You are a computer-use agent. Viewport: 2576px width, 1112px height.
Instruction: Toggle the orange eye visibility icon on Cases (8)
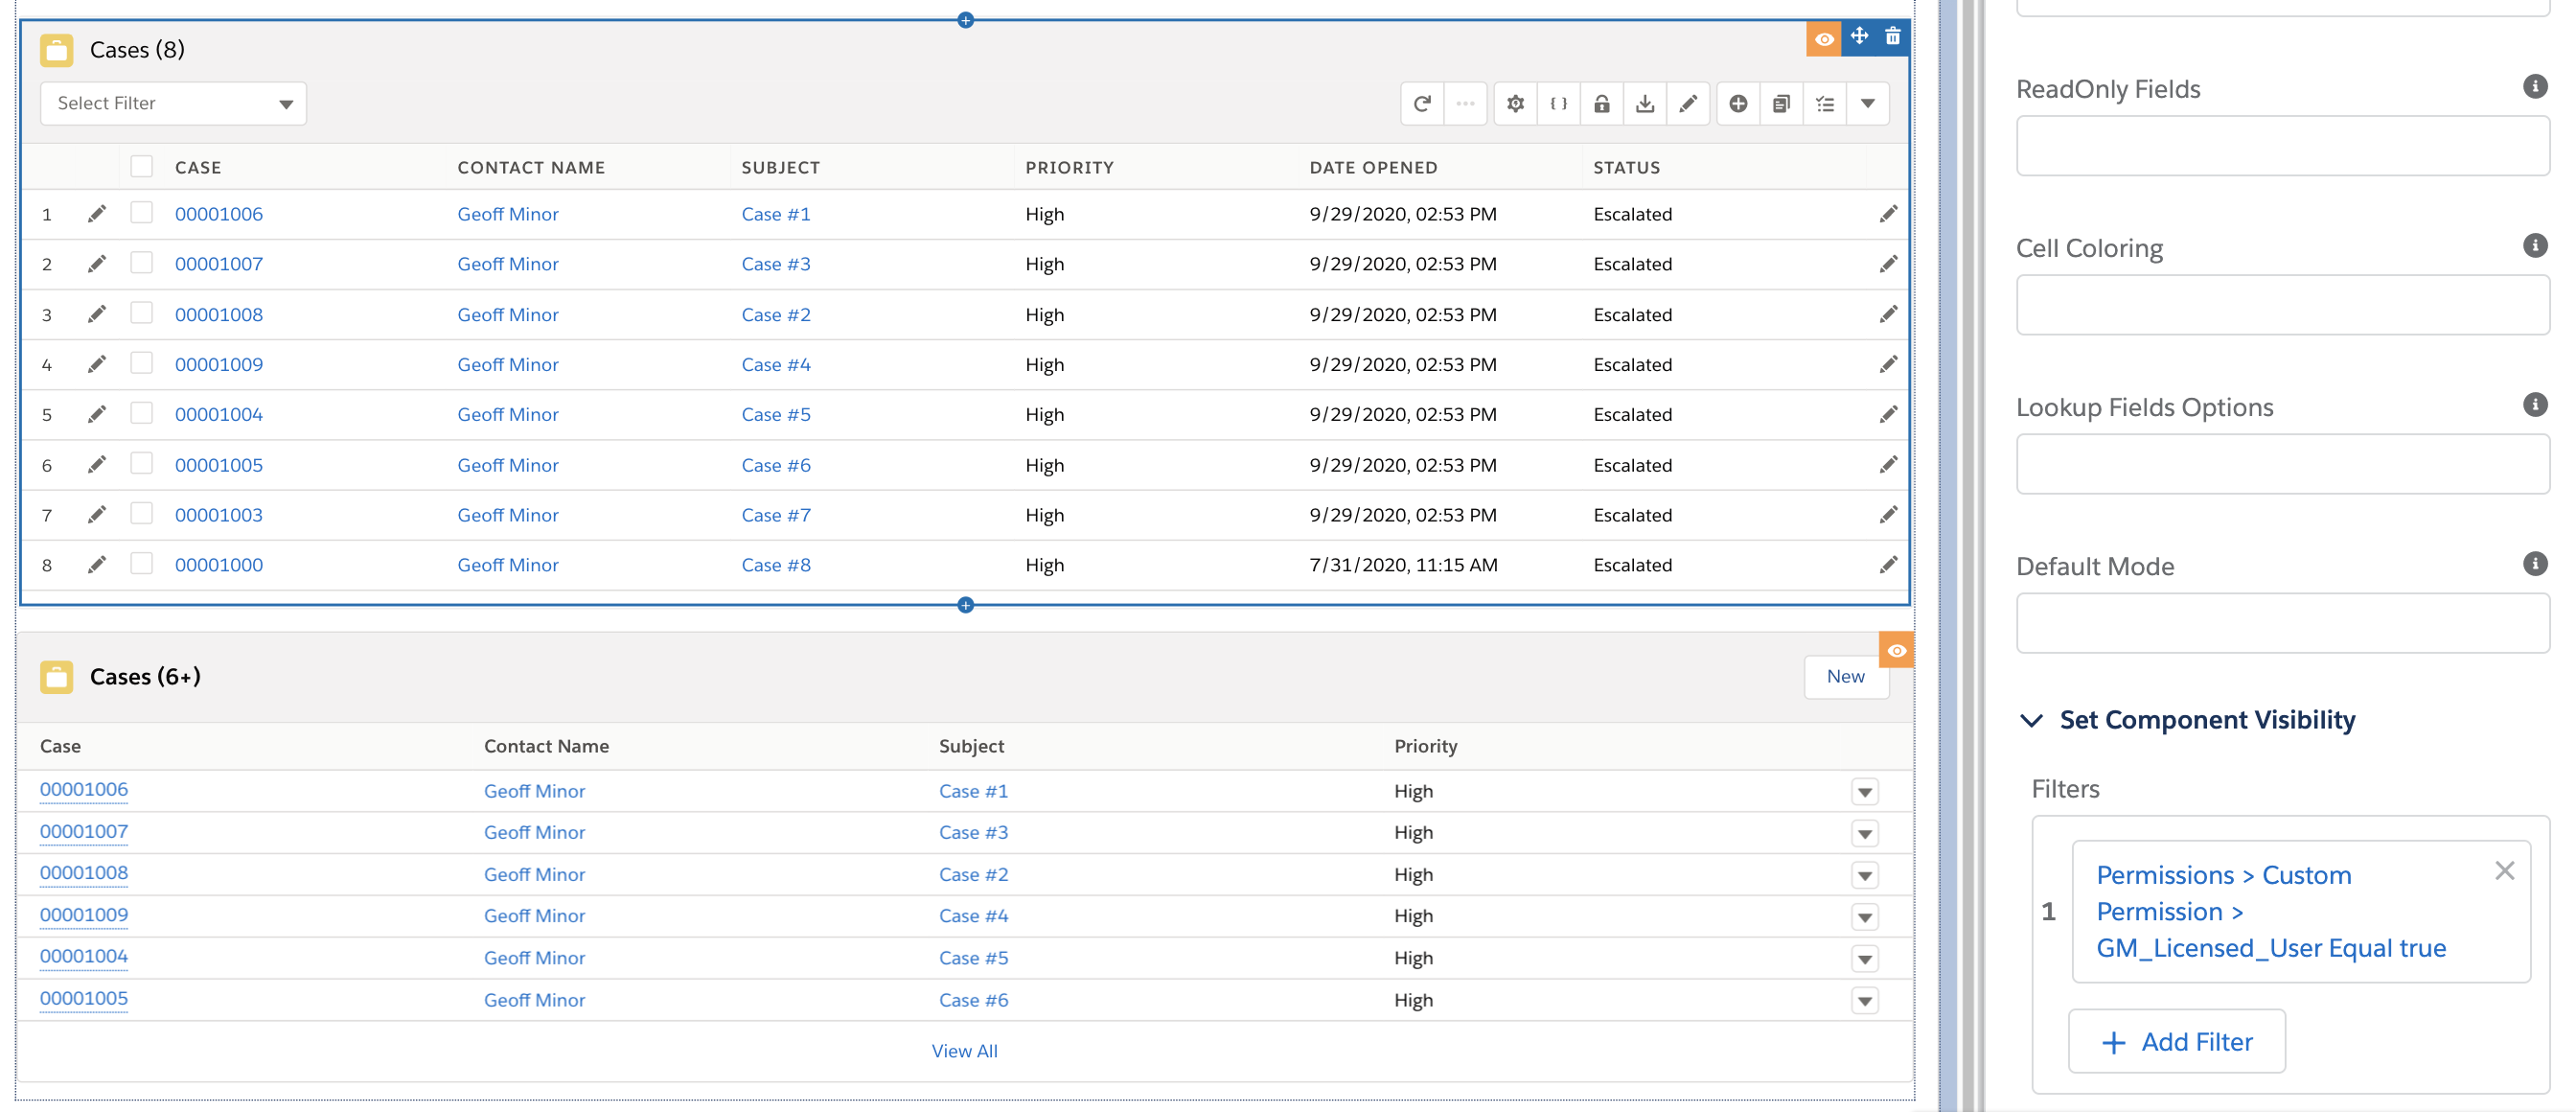point(1824,39)
